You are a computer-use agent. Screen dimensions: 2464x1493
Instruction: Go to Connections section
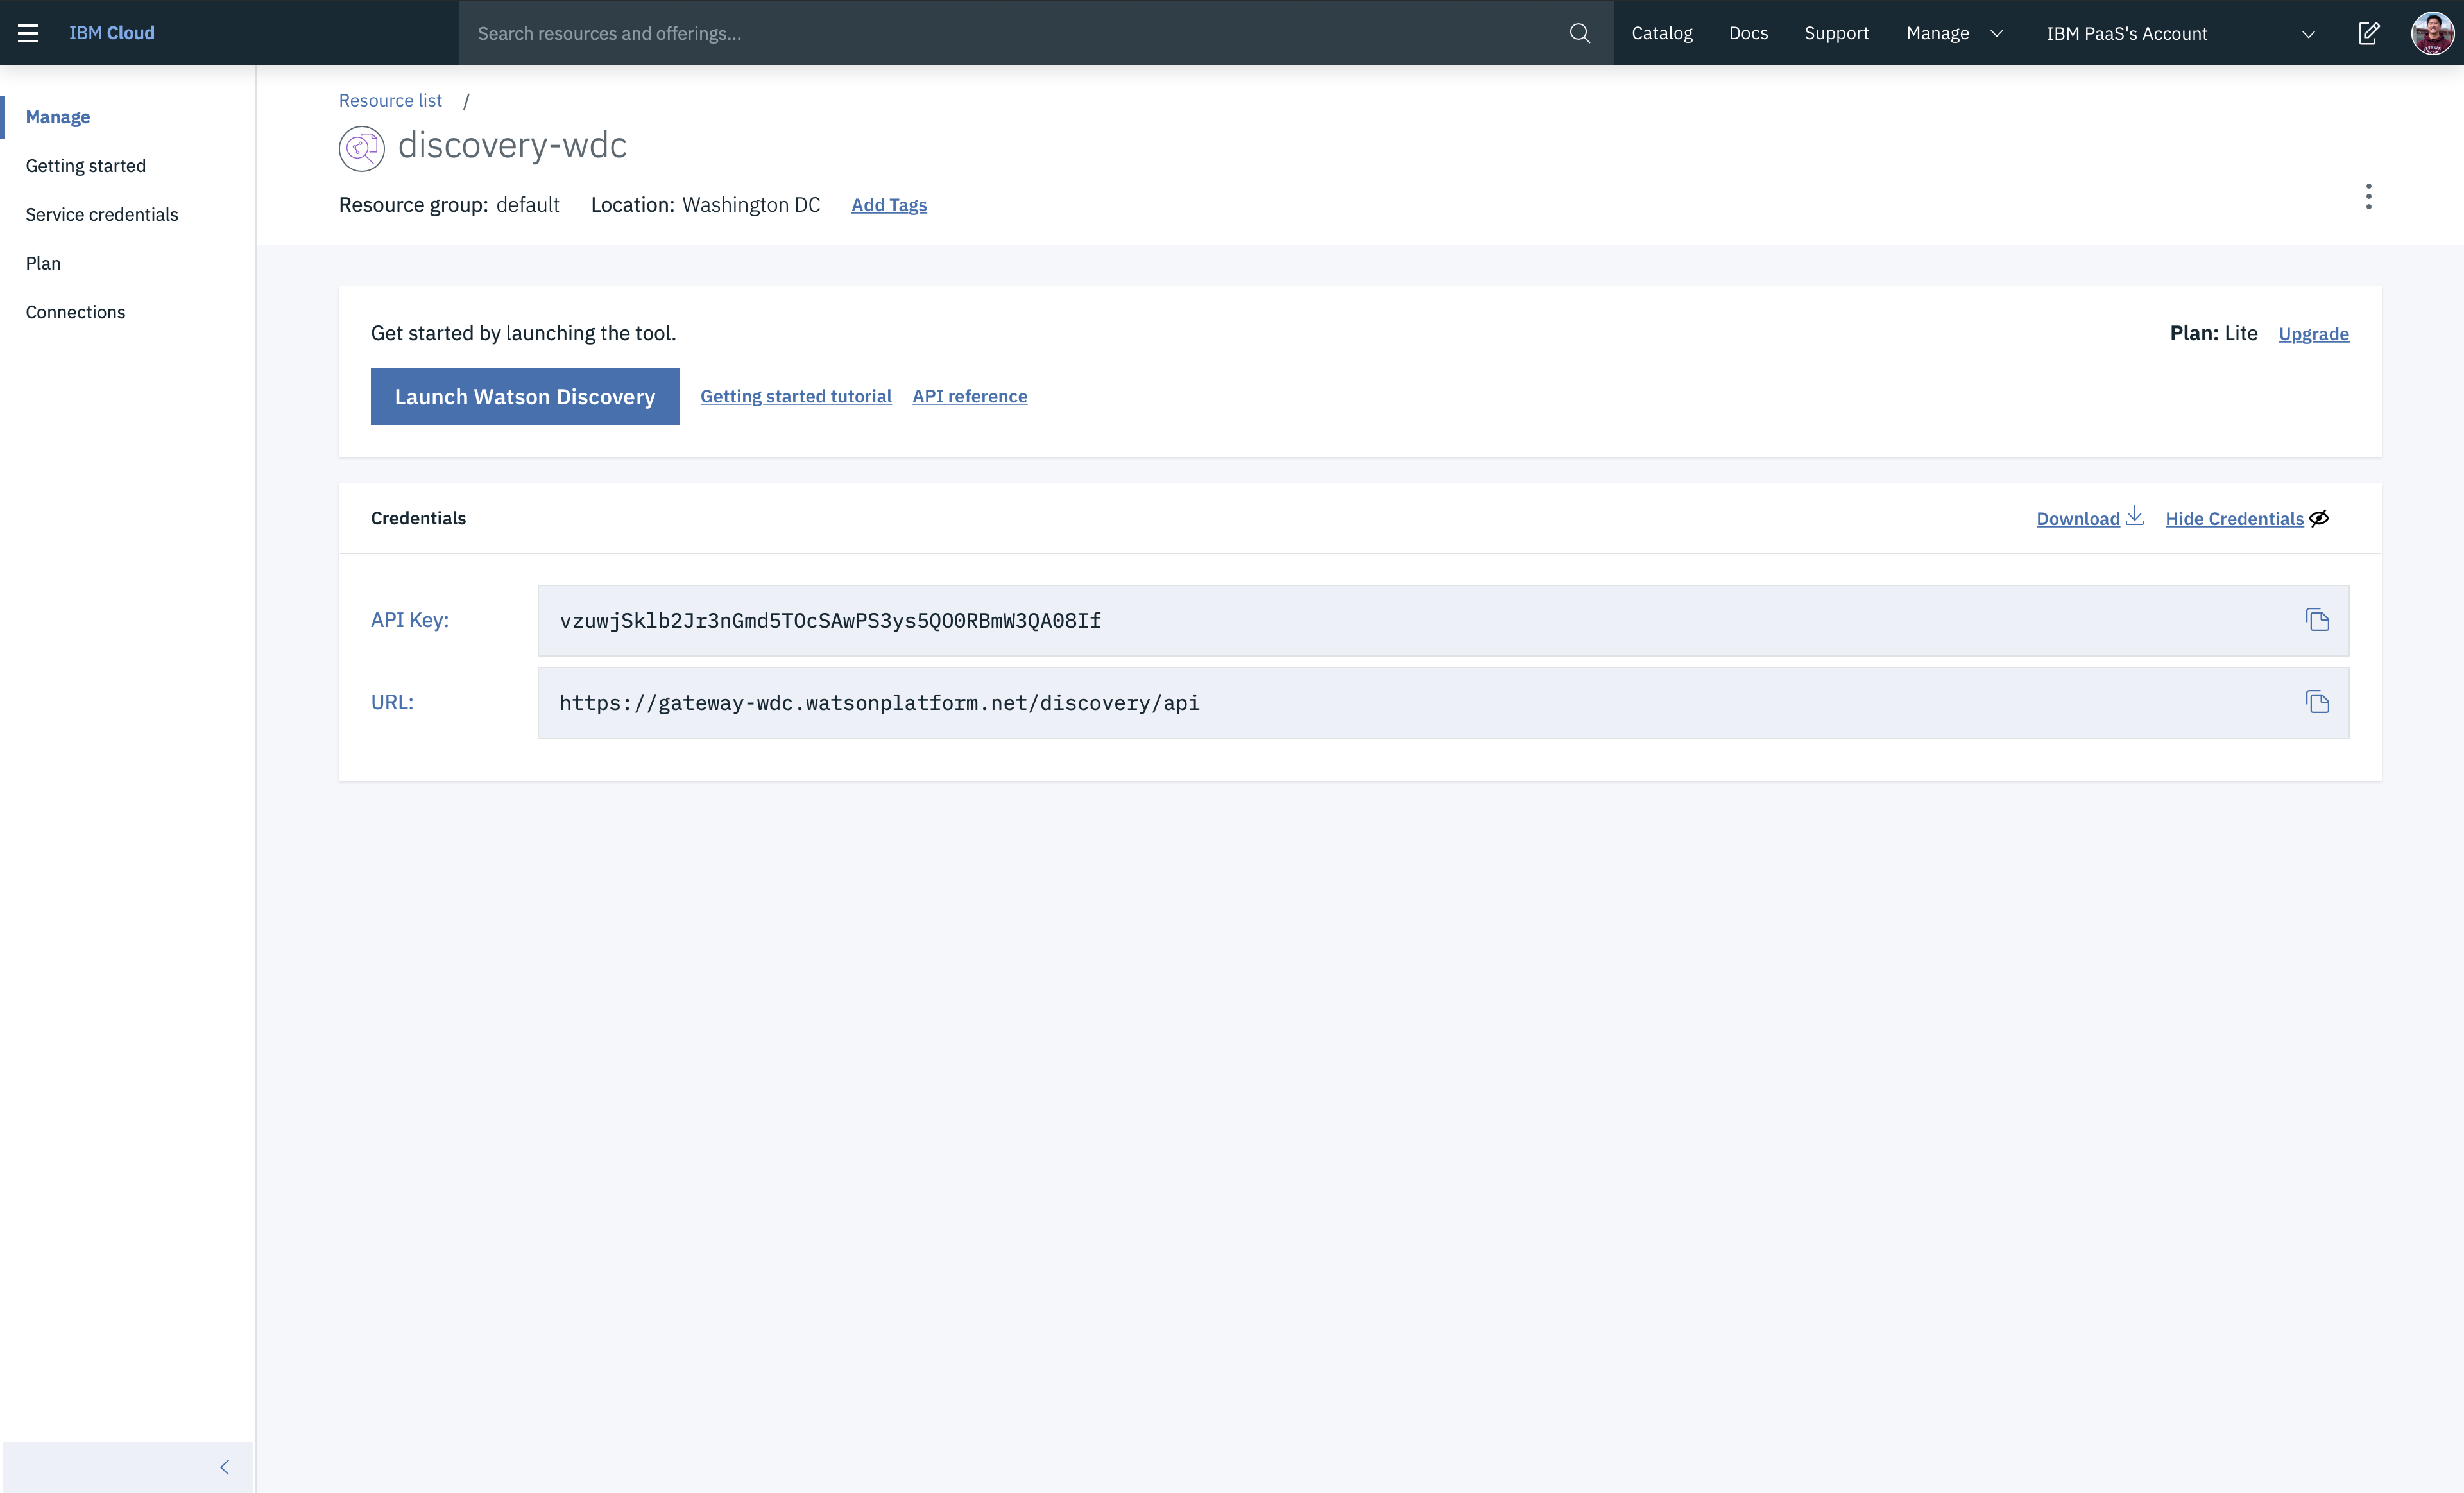[76, 312]
